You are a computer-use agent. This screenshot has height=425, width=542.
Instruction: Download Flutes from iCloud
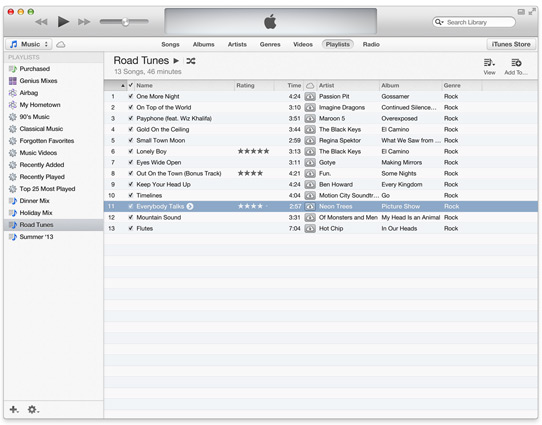[310, 228]
